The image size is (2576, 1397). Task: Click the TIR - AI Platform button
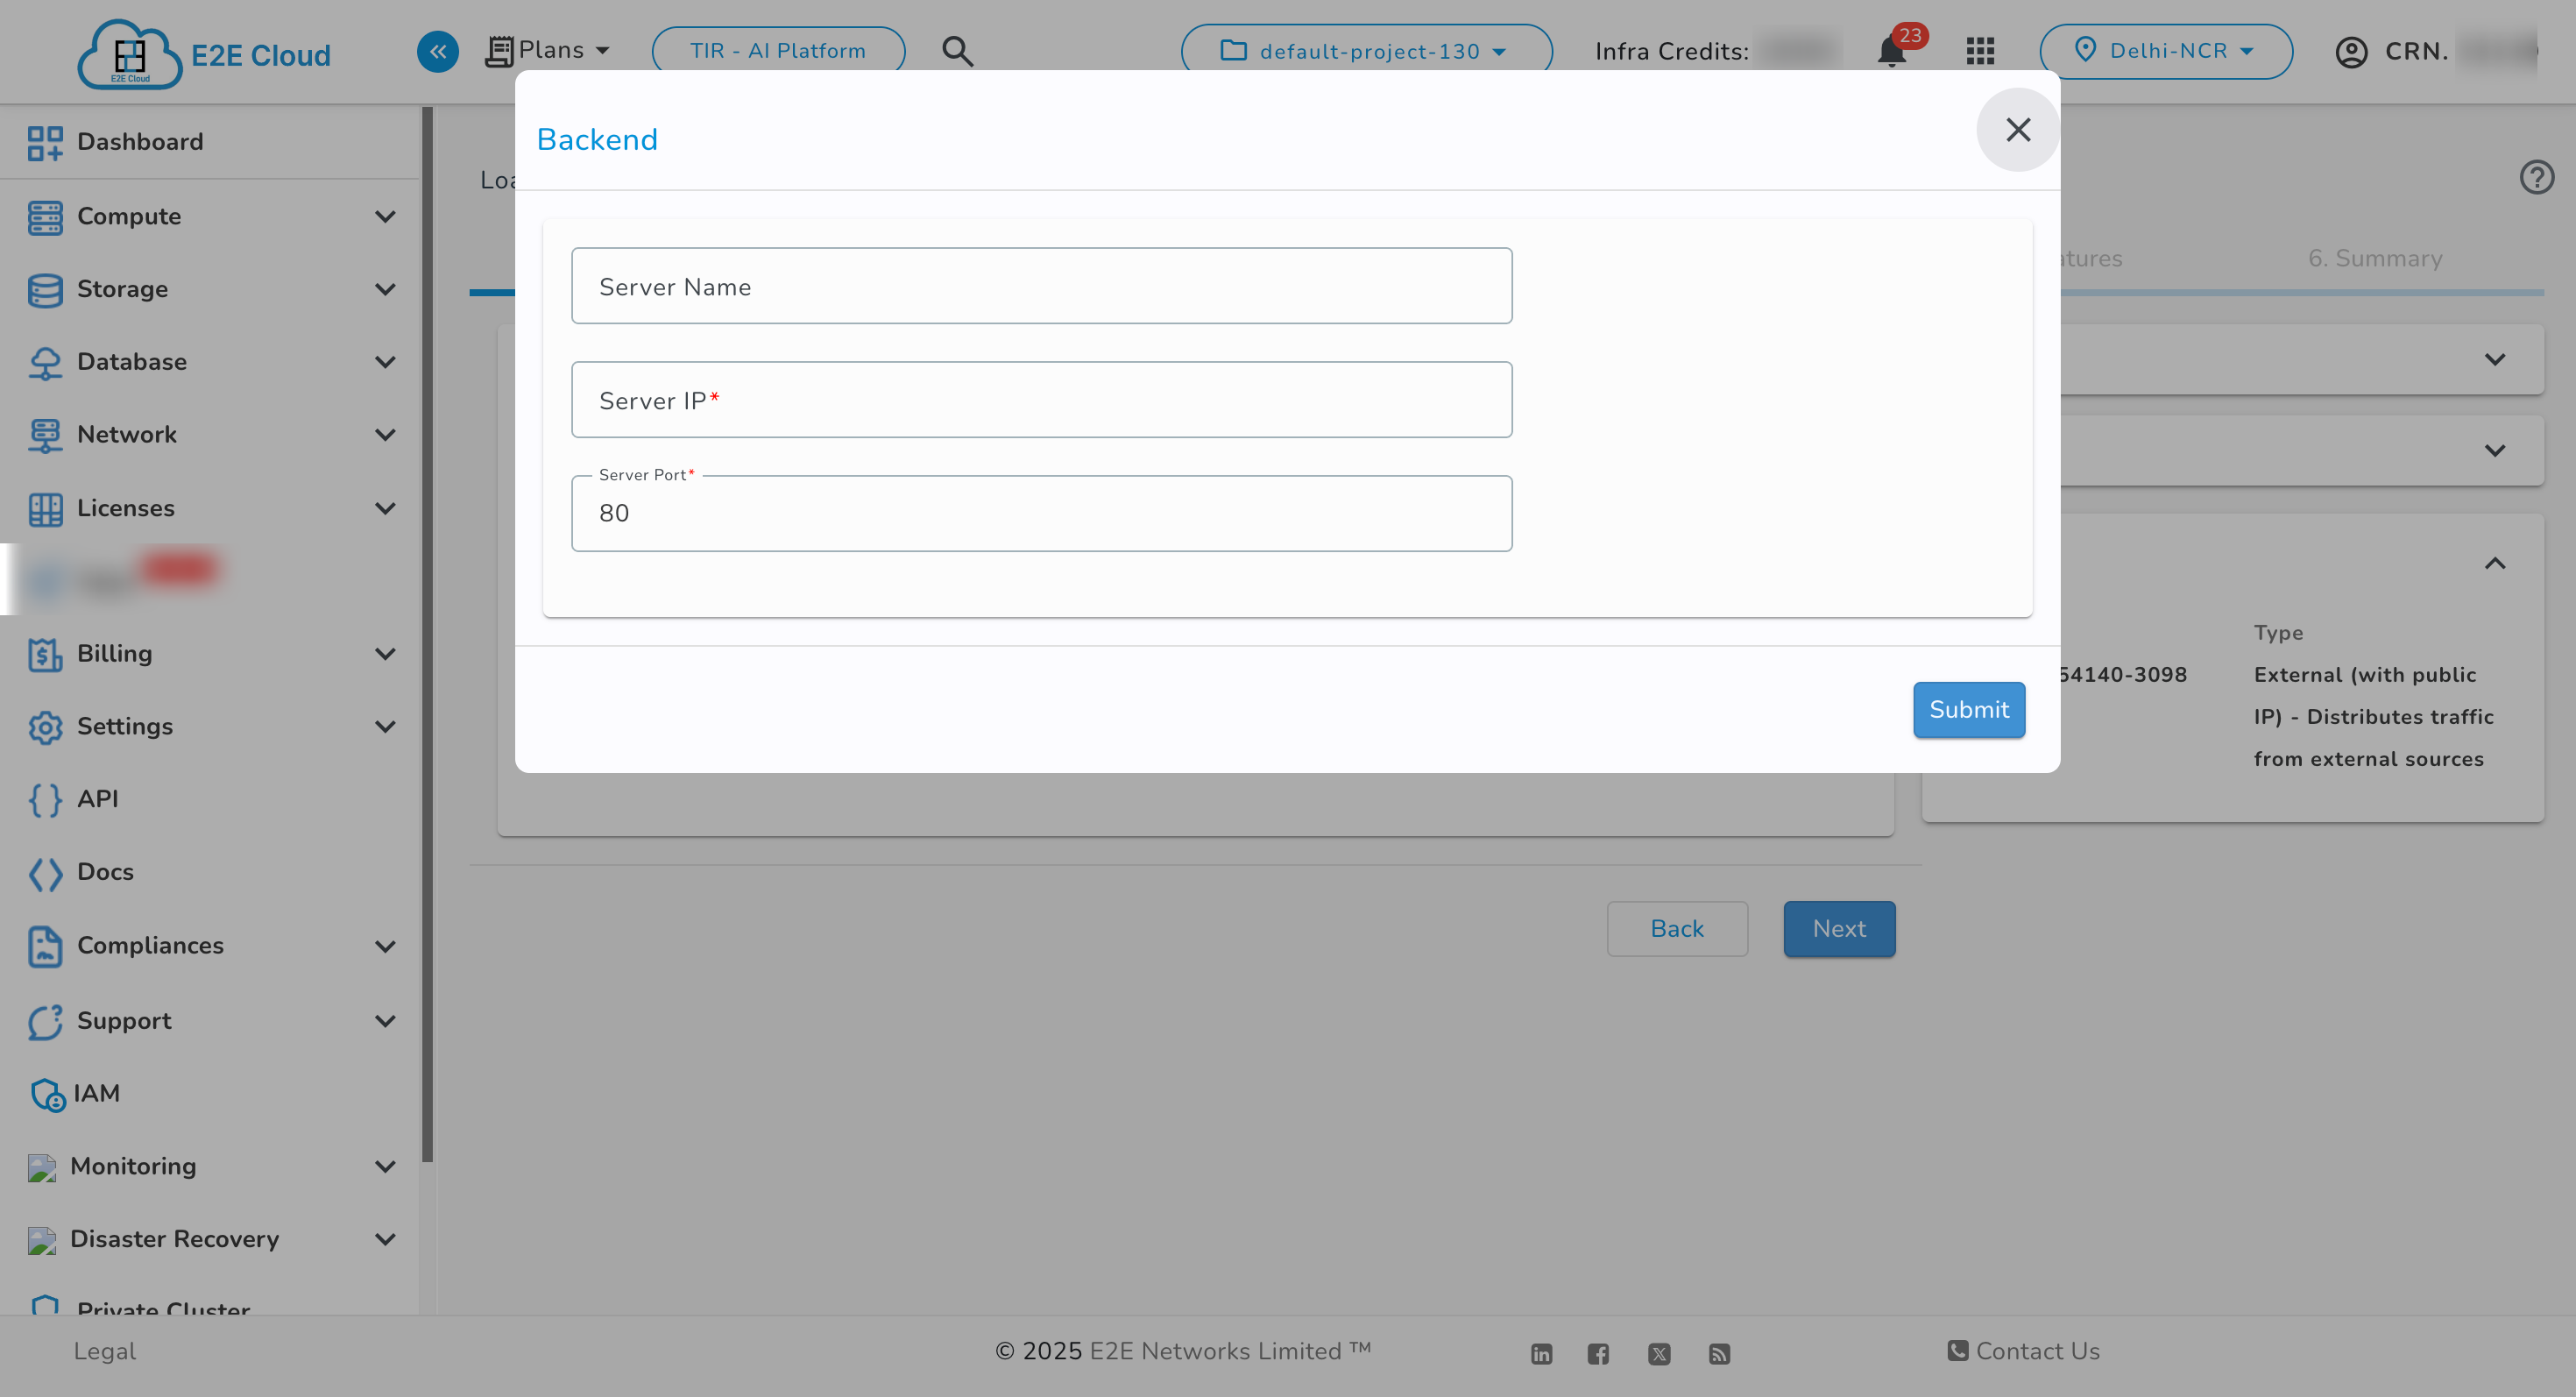[778, 50]
